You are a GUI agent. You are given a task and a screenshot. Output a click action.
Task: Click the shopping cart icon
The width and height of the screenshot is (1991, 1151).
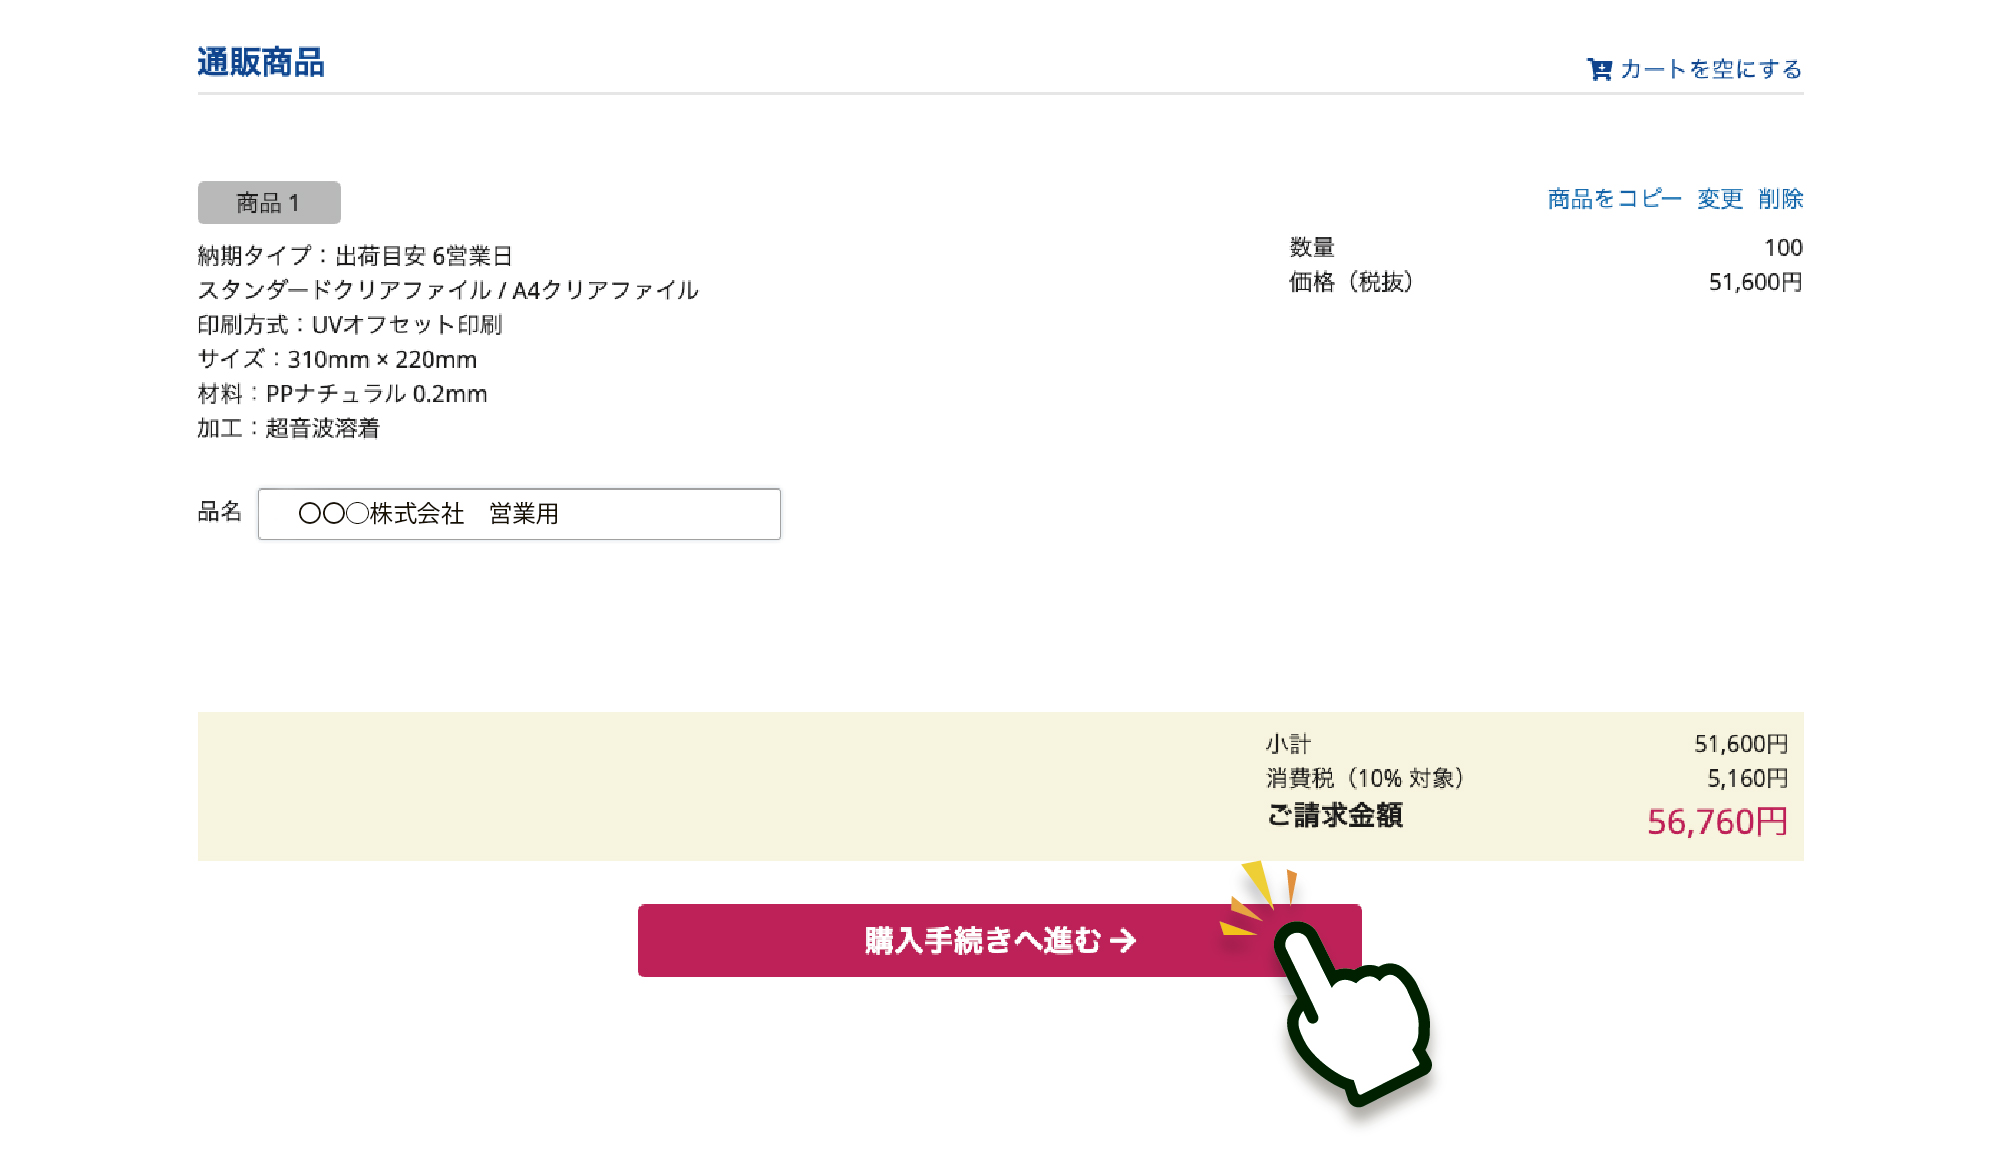(1599, 69)
